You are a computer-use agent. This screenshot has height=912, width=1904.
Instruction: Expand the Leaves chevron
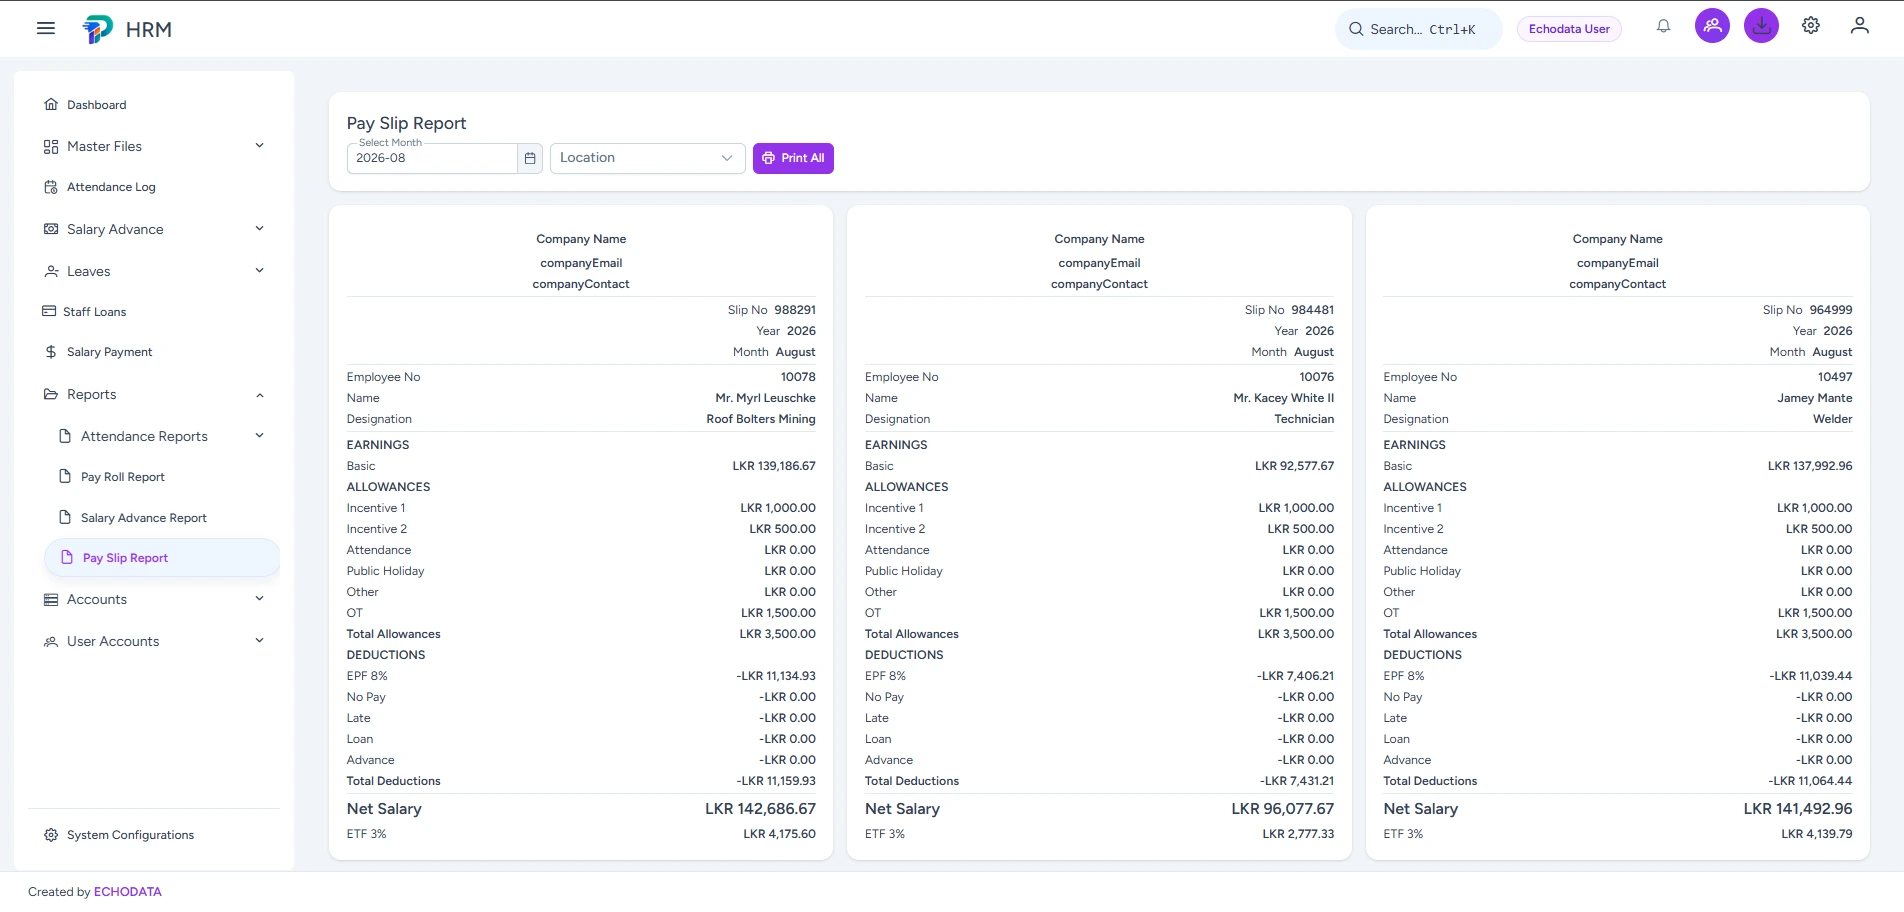pos(259,270)
